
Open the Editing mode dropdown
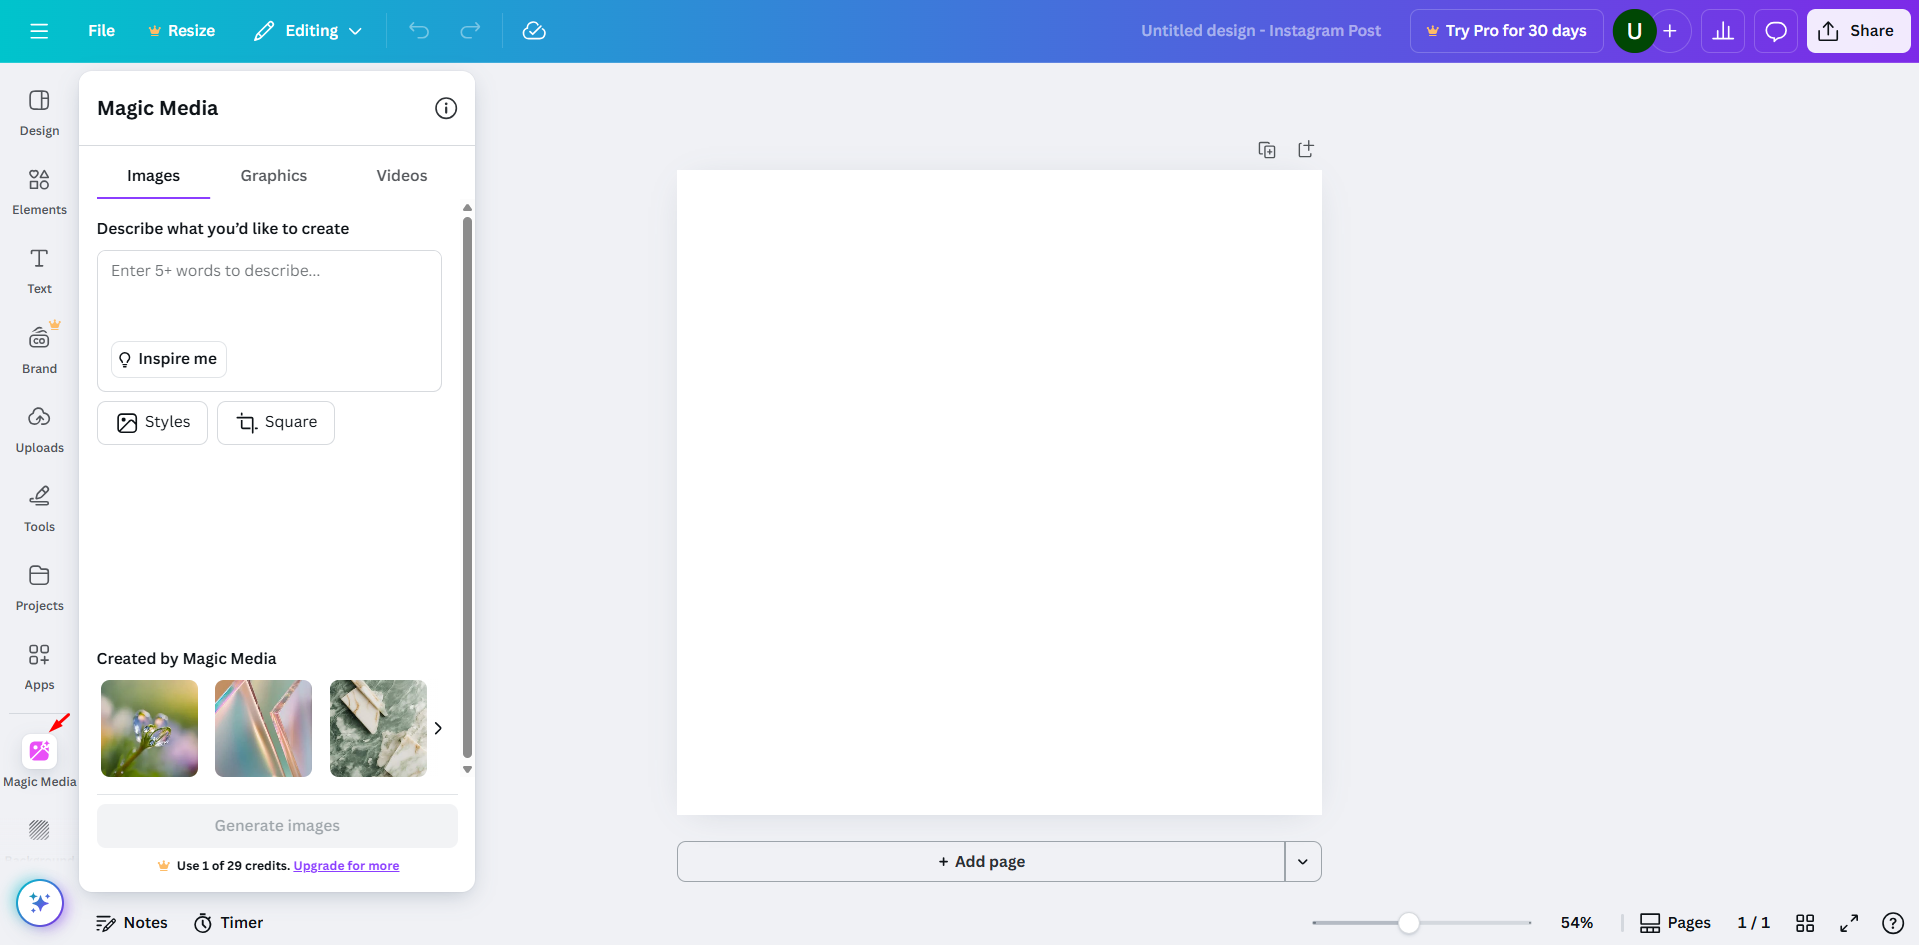click(x=307, y=31)
